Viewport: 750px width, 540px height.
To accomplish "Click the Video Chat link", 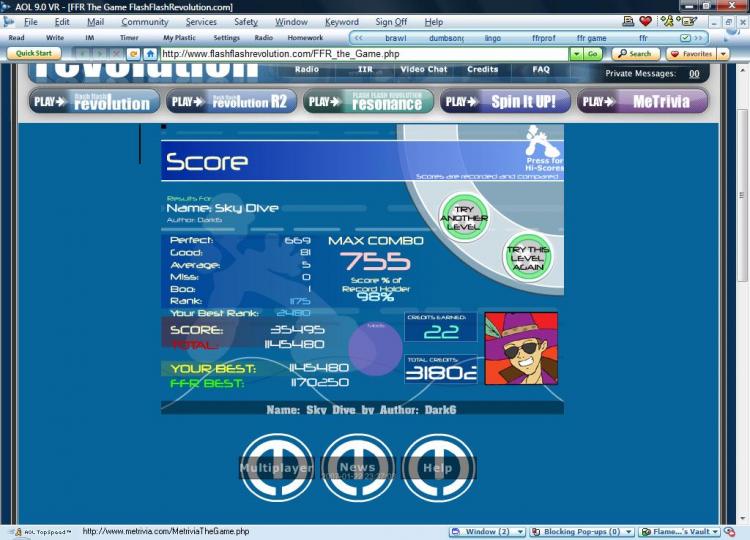I will (424, 69).
